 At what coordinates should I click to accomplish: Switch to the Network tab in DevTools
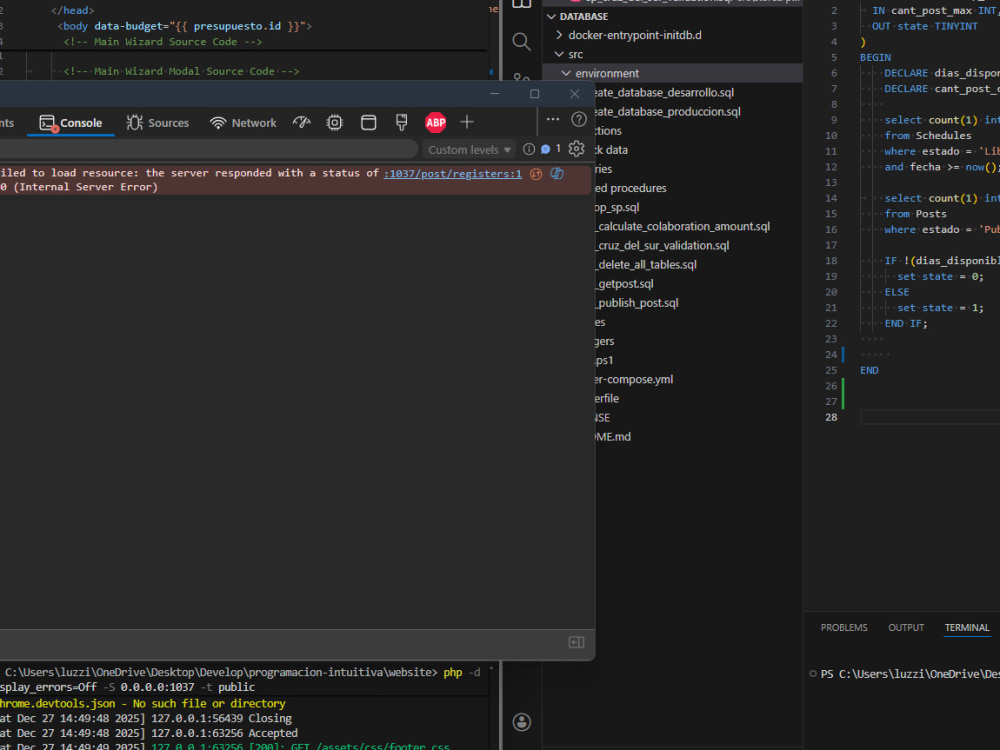pyautogui.click(x=243, y=122)
